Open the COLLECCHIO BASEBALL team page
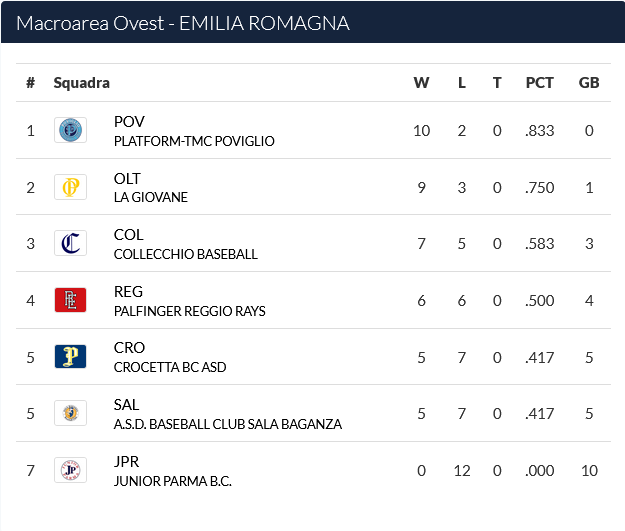The width and height of the screenshot is (625, 531). click(186, 254)
